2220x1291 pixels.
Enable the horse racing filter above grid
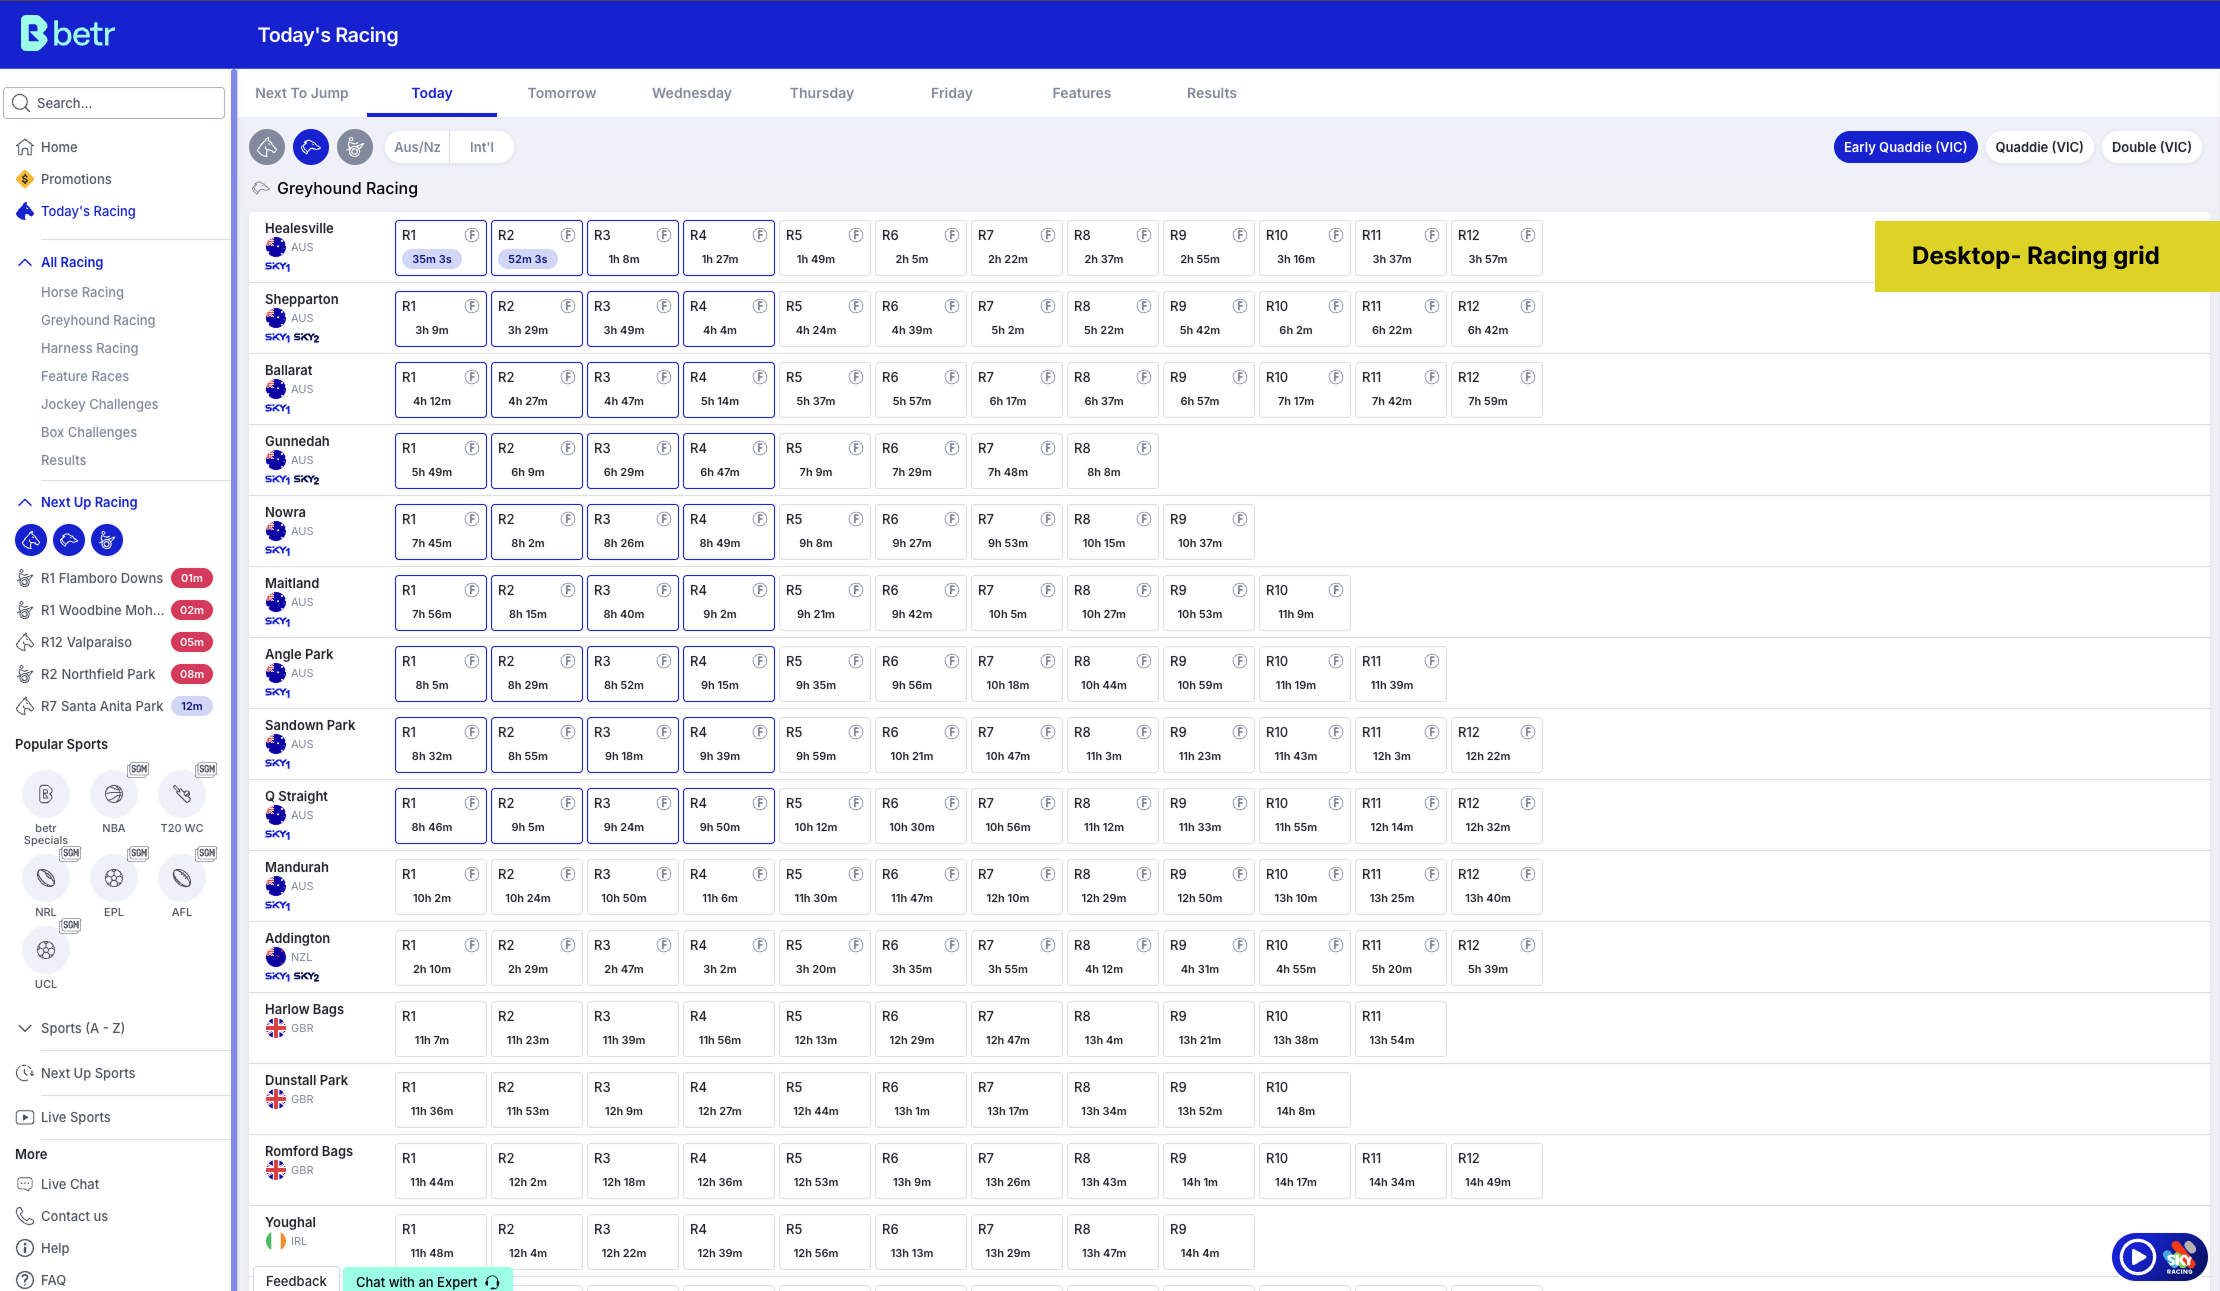click(267, 147)
